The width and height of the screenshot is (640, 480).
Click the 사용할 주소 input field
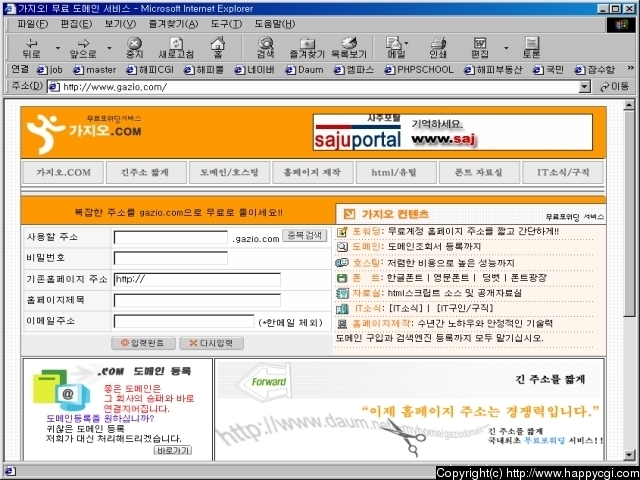(171, 238)
